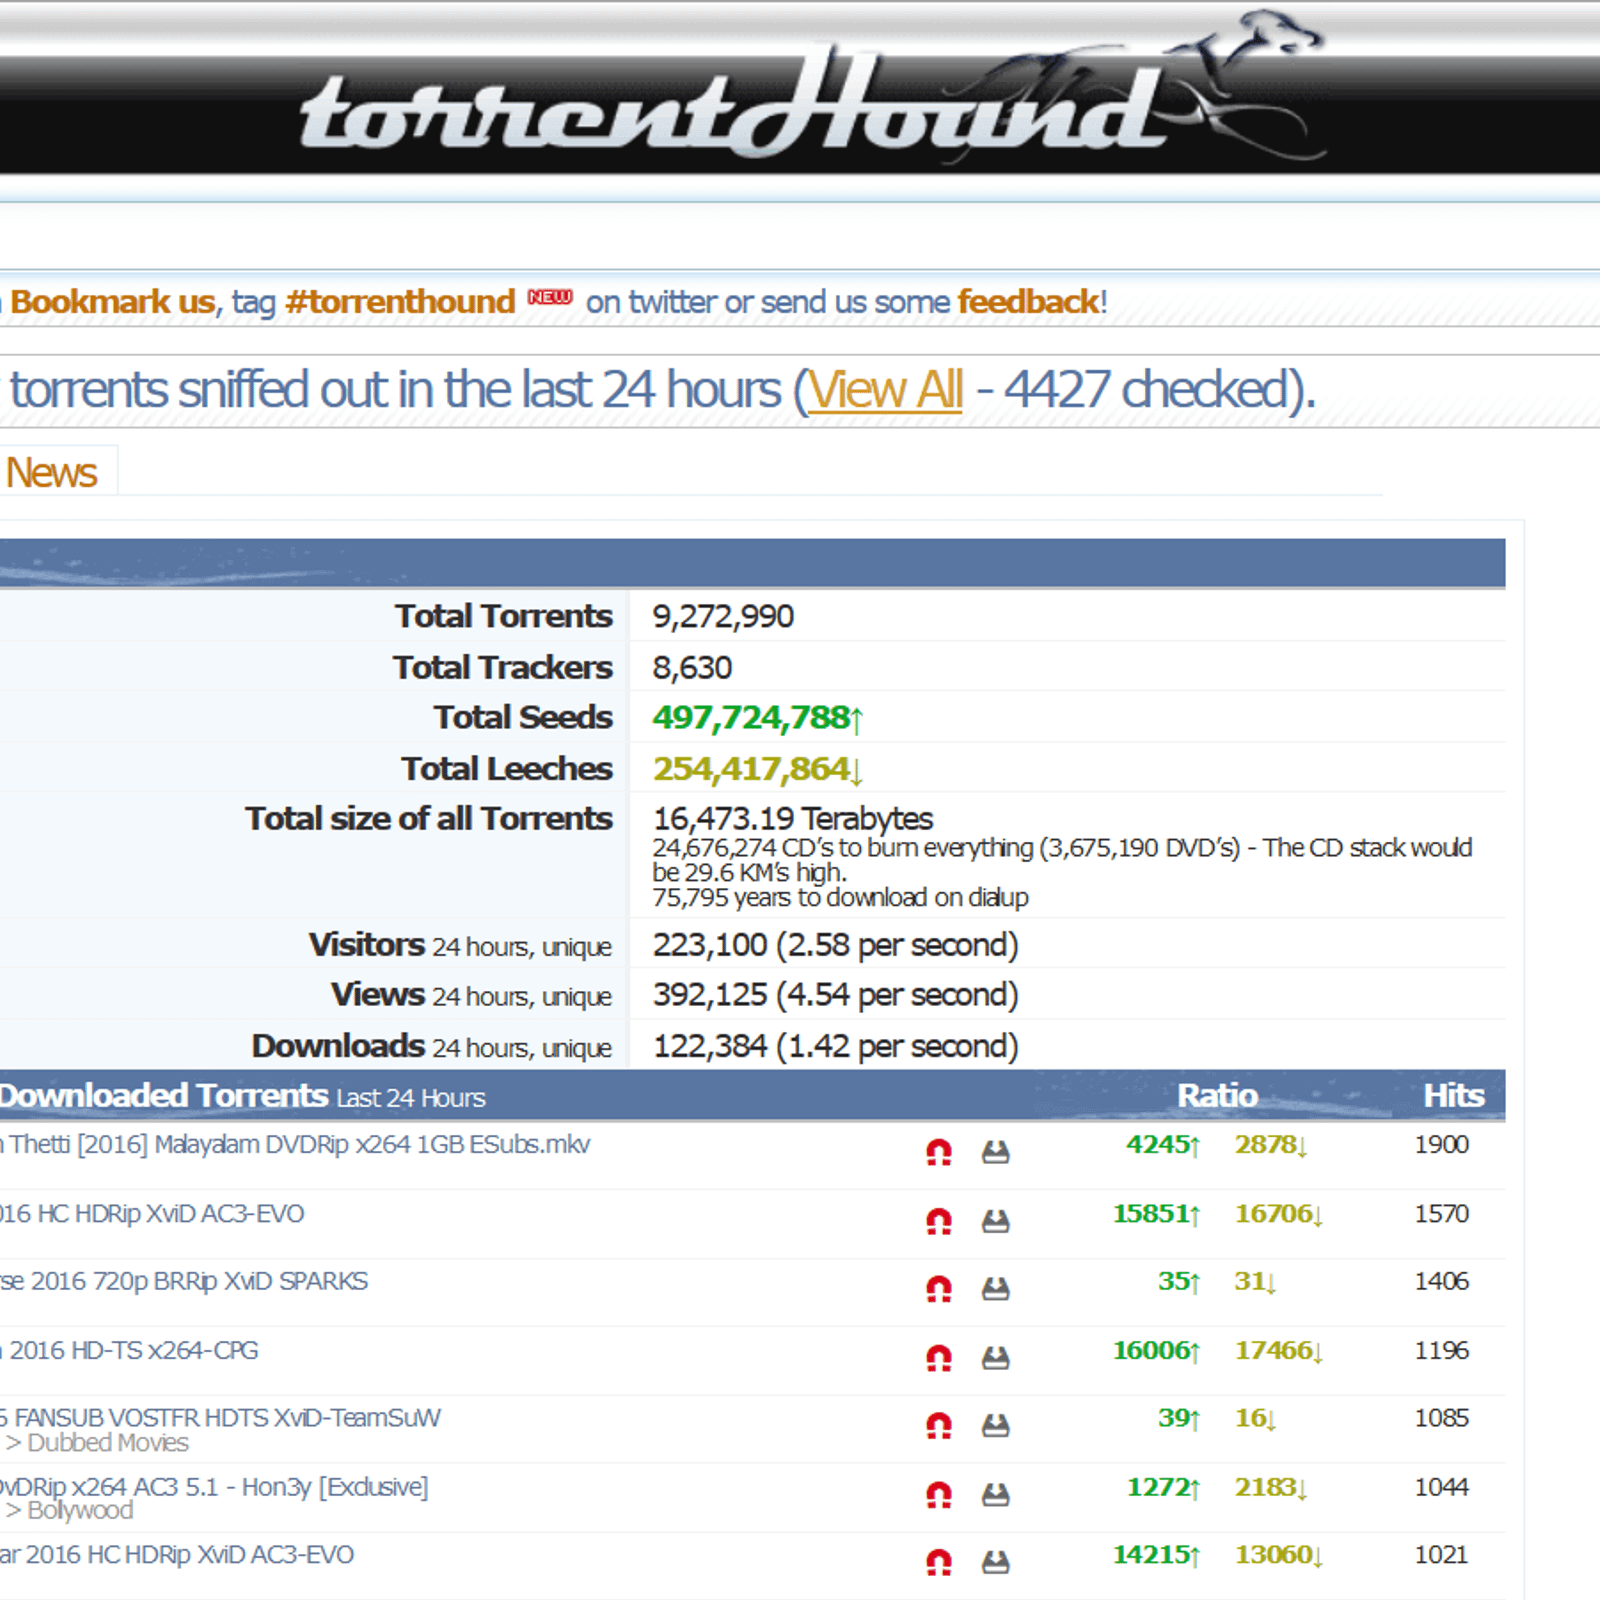Click magnet icon for Malayalam DVDRip torrent
This screenshot has height=1600, width=1600.
click(938, 1153)
